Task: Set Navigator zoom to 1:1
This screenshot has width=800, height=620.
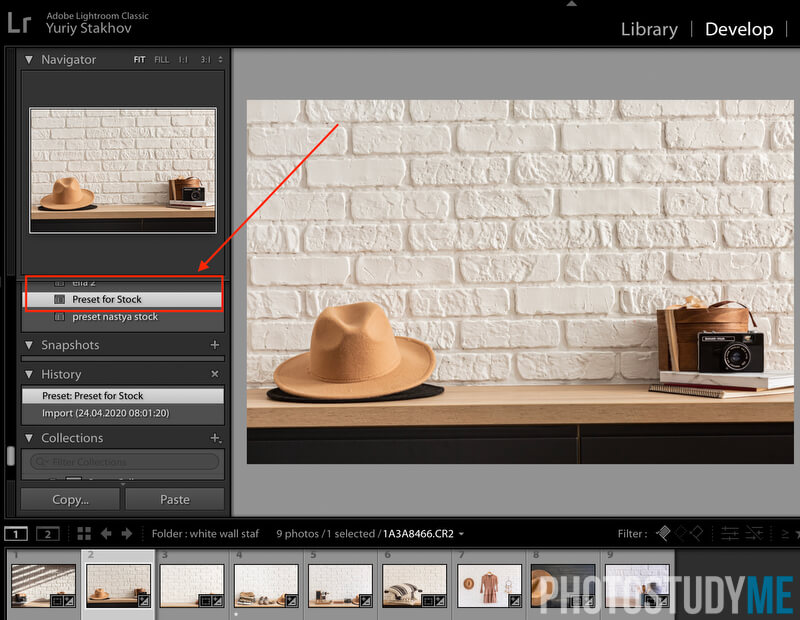Action: click(183, 60)
